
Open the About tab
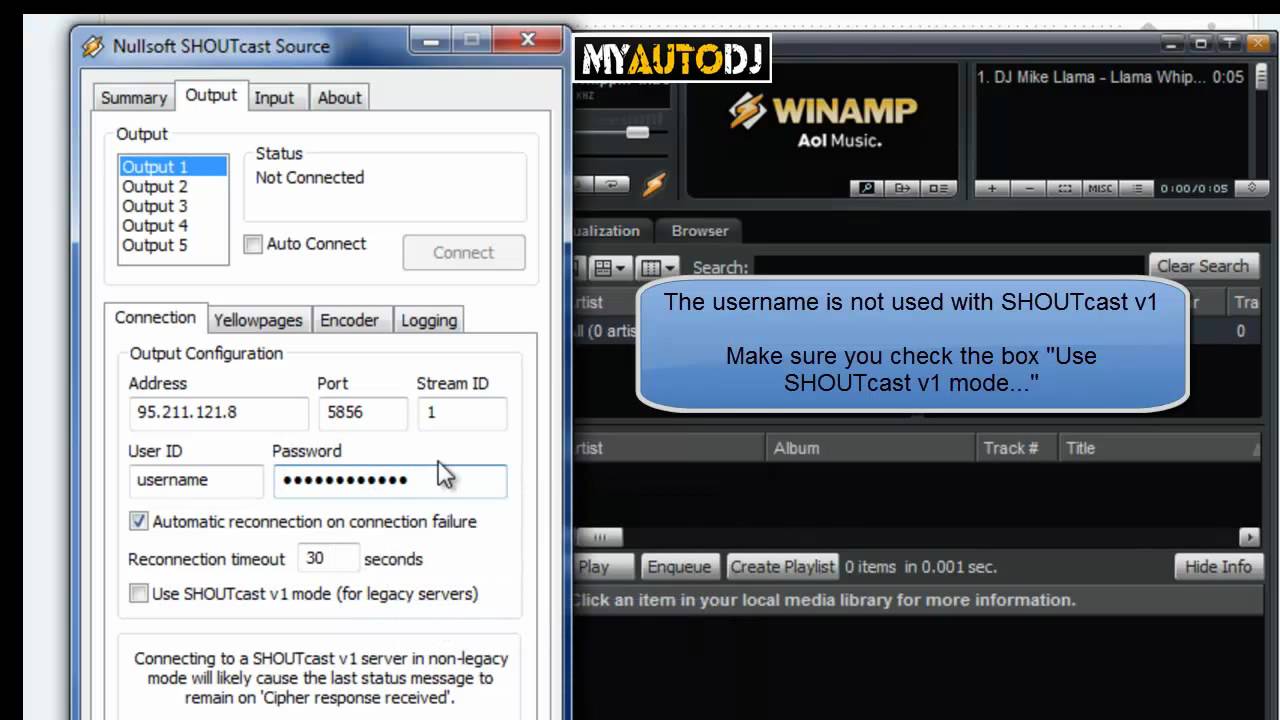click(x=340, y=98)
